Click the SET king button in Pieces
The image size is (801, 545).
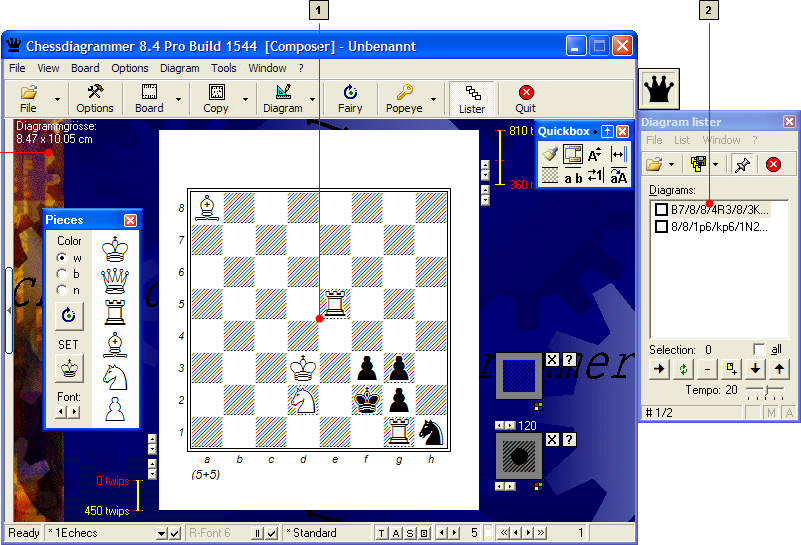(x=69, y=368)
